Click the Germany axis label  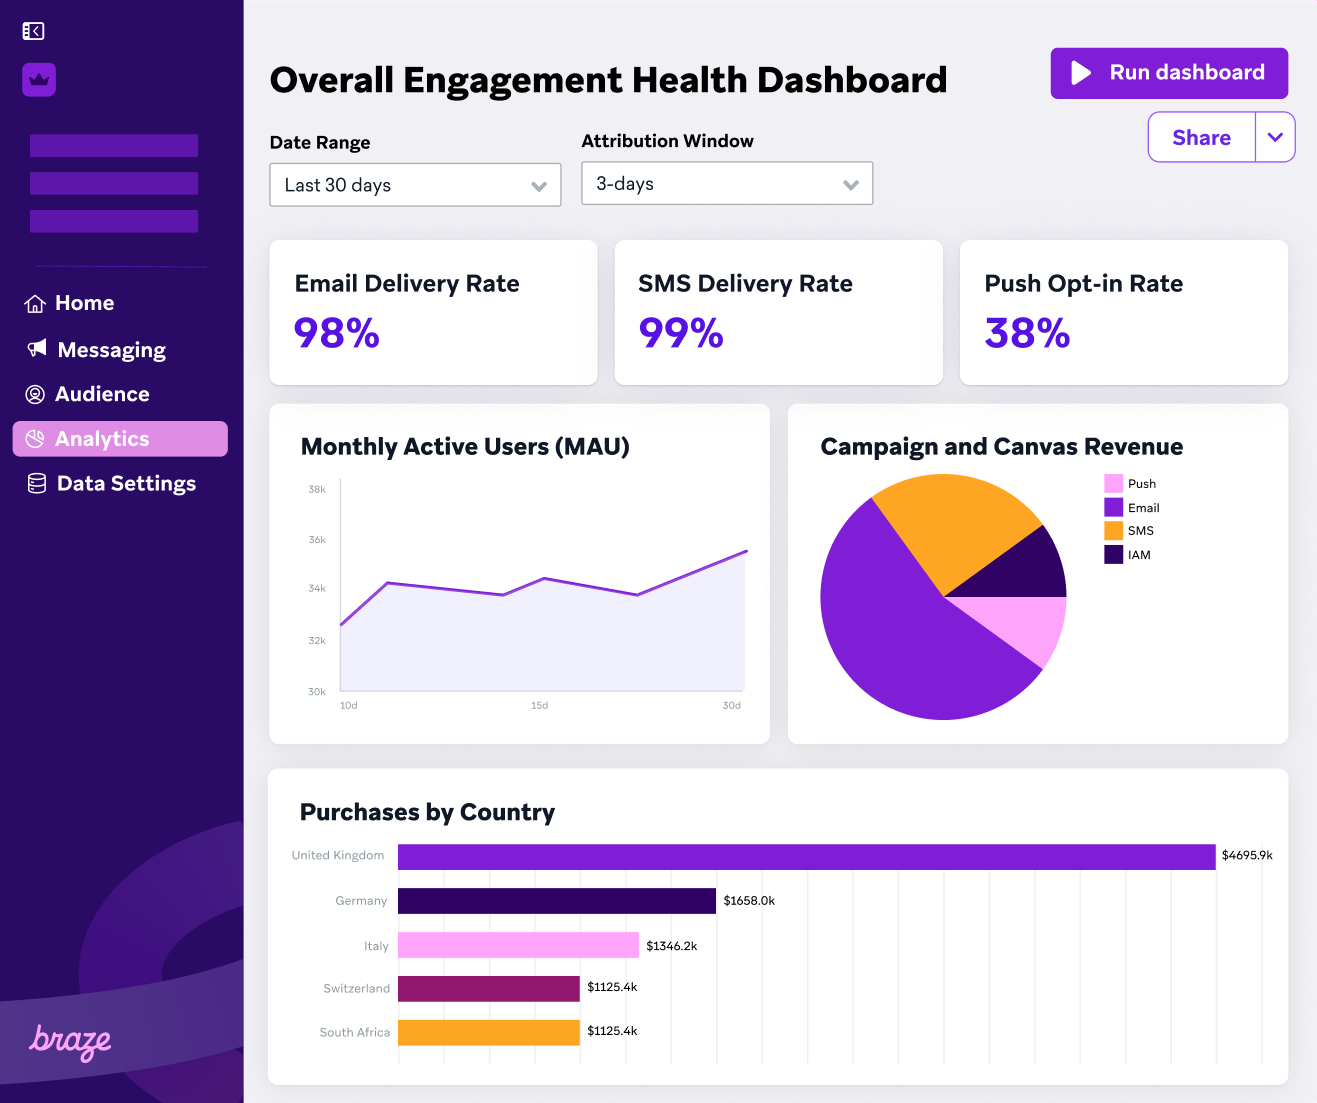(361, 901)
